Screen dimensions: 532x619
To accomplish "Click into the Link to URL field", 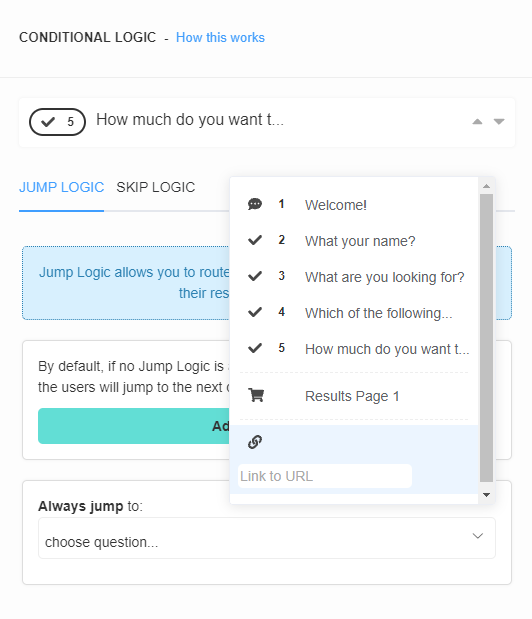I will click(x=325, y=476).
